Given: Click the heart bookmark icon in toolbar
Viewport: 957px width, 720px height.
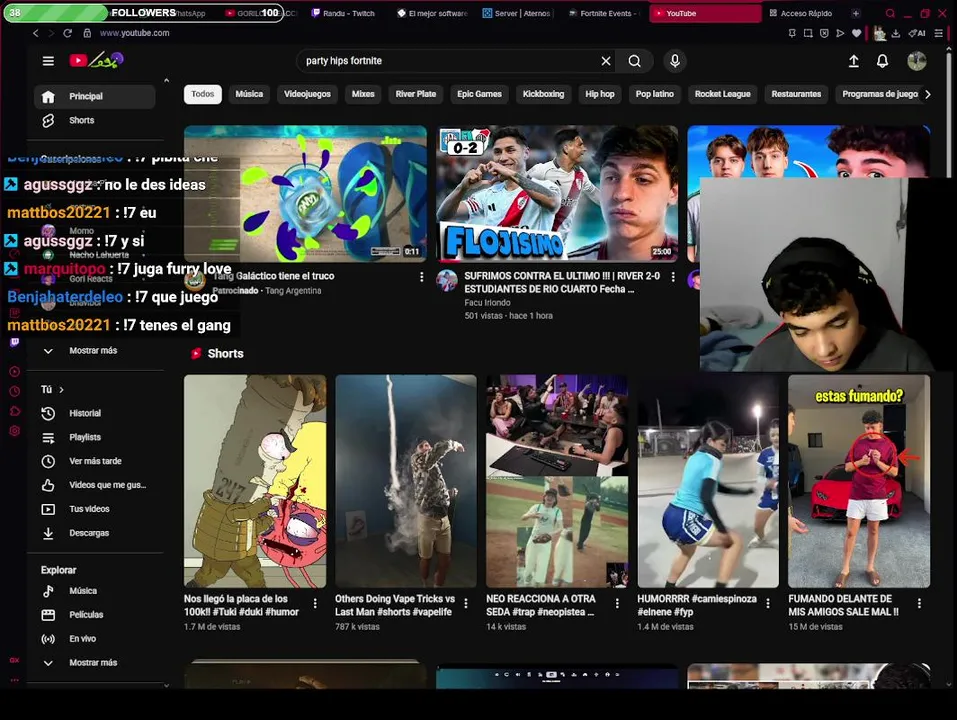Looking at the screenshot, I should pyautogui.click(x=856, y=34).
